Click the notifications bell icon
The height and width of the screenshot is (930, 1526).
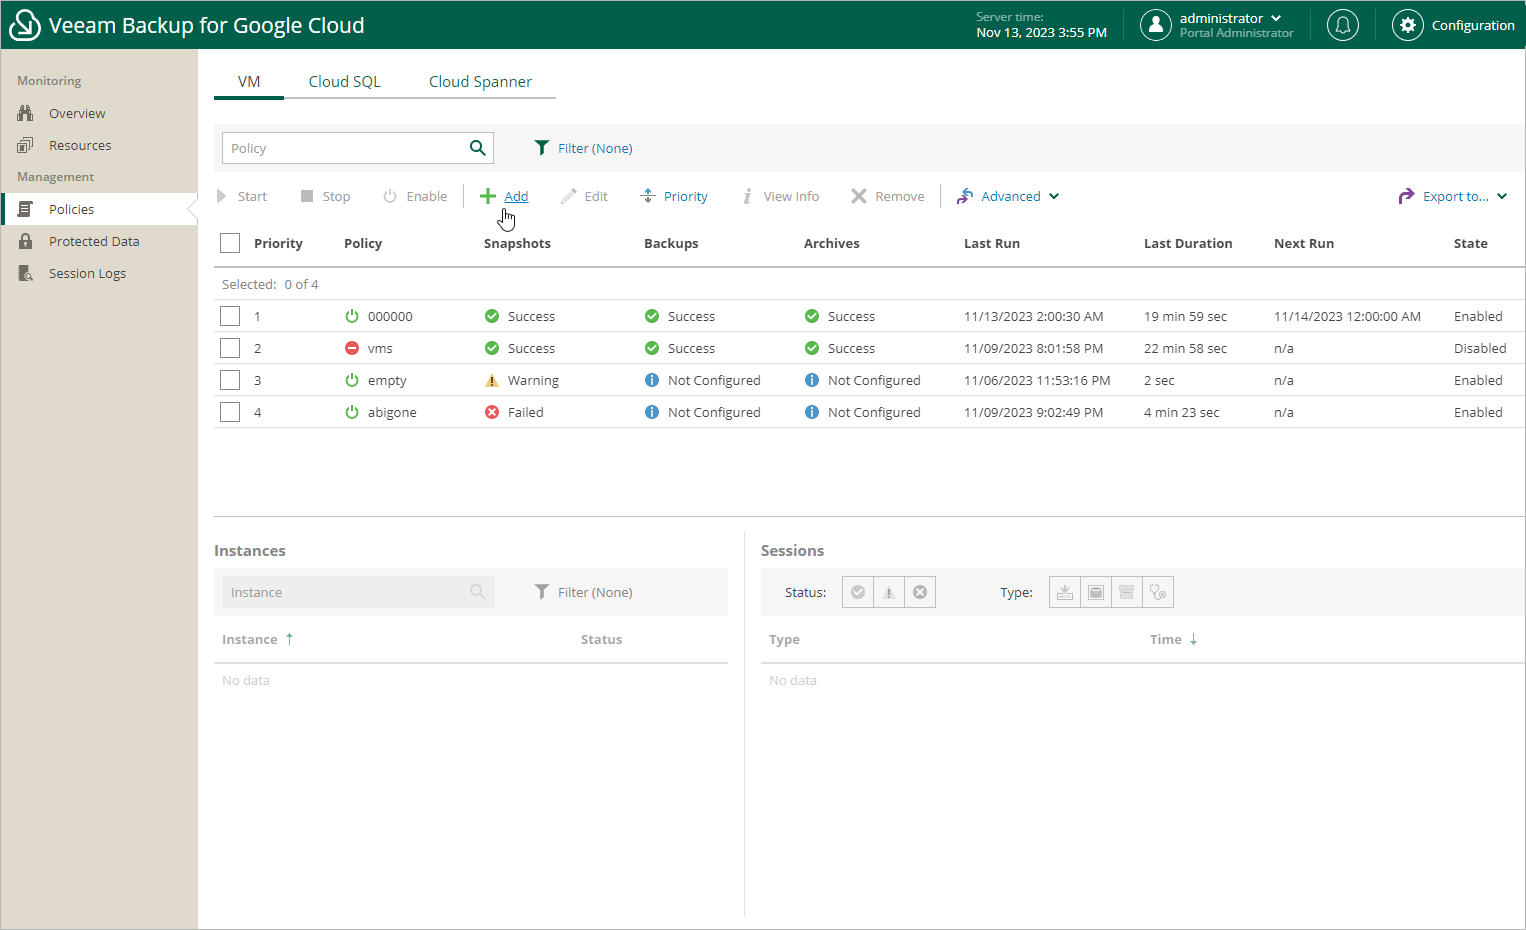click(1342, 25)
